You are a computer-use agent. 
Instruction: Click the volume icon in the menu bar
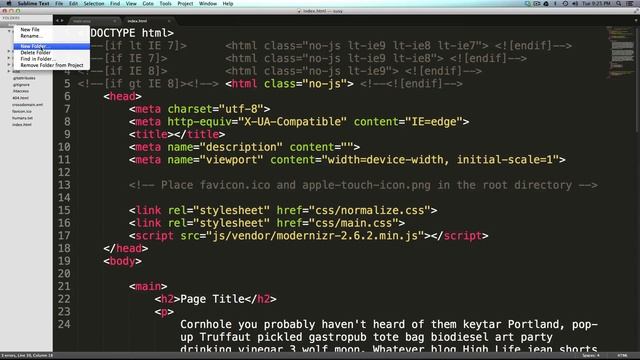[575, 4]
